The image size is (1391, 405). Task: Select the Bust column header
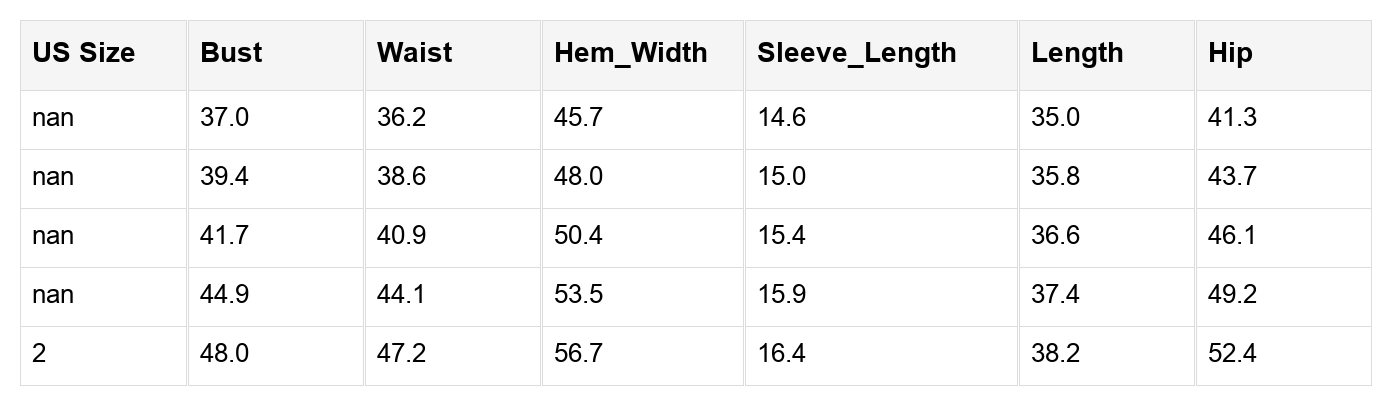click(231, 54)
